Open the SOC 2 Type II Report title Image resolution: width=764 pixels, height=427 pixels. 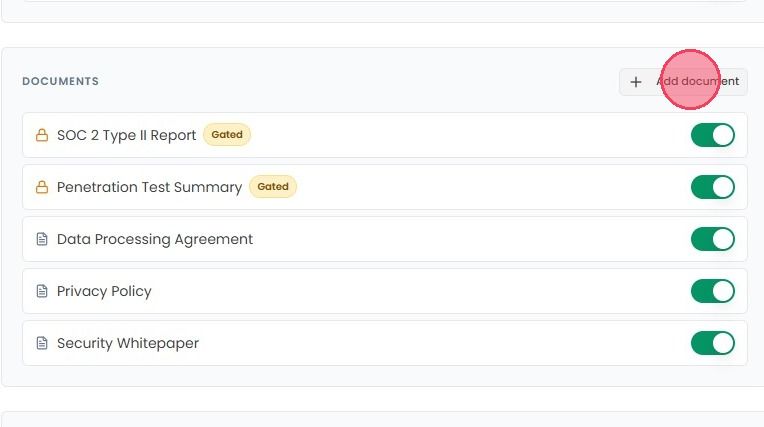point(126,135)
